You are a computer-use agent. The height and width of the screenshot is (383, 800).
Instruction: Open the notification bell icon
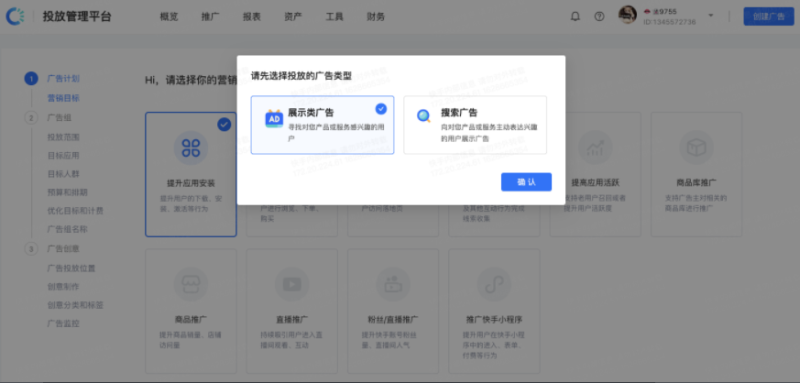coord(575,16)
